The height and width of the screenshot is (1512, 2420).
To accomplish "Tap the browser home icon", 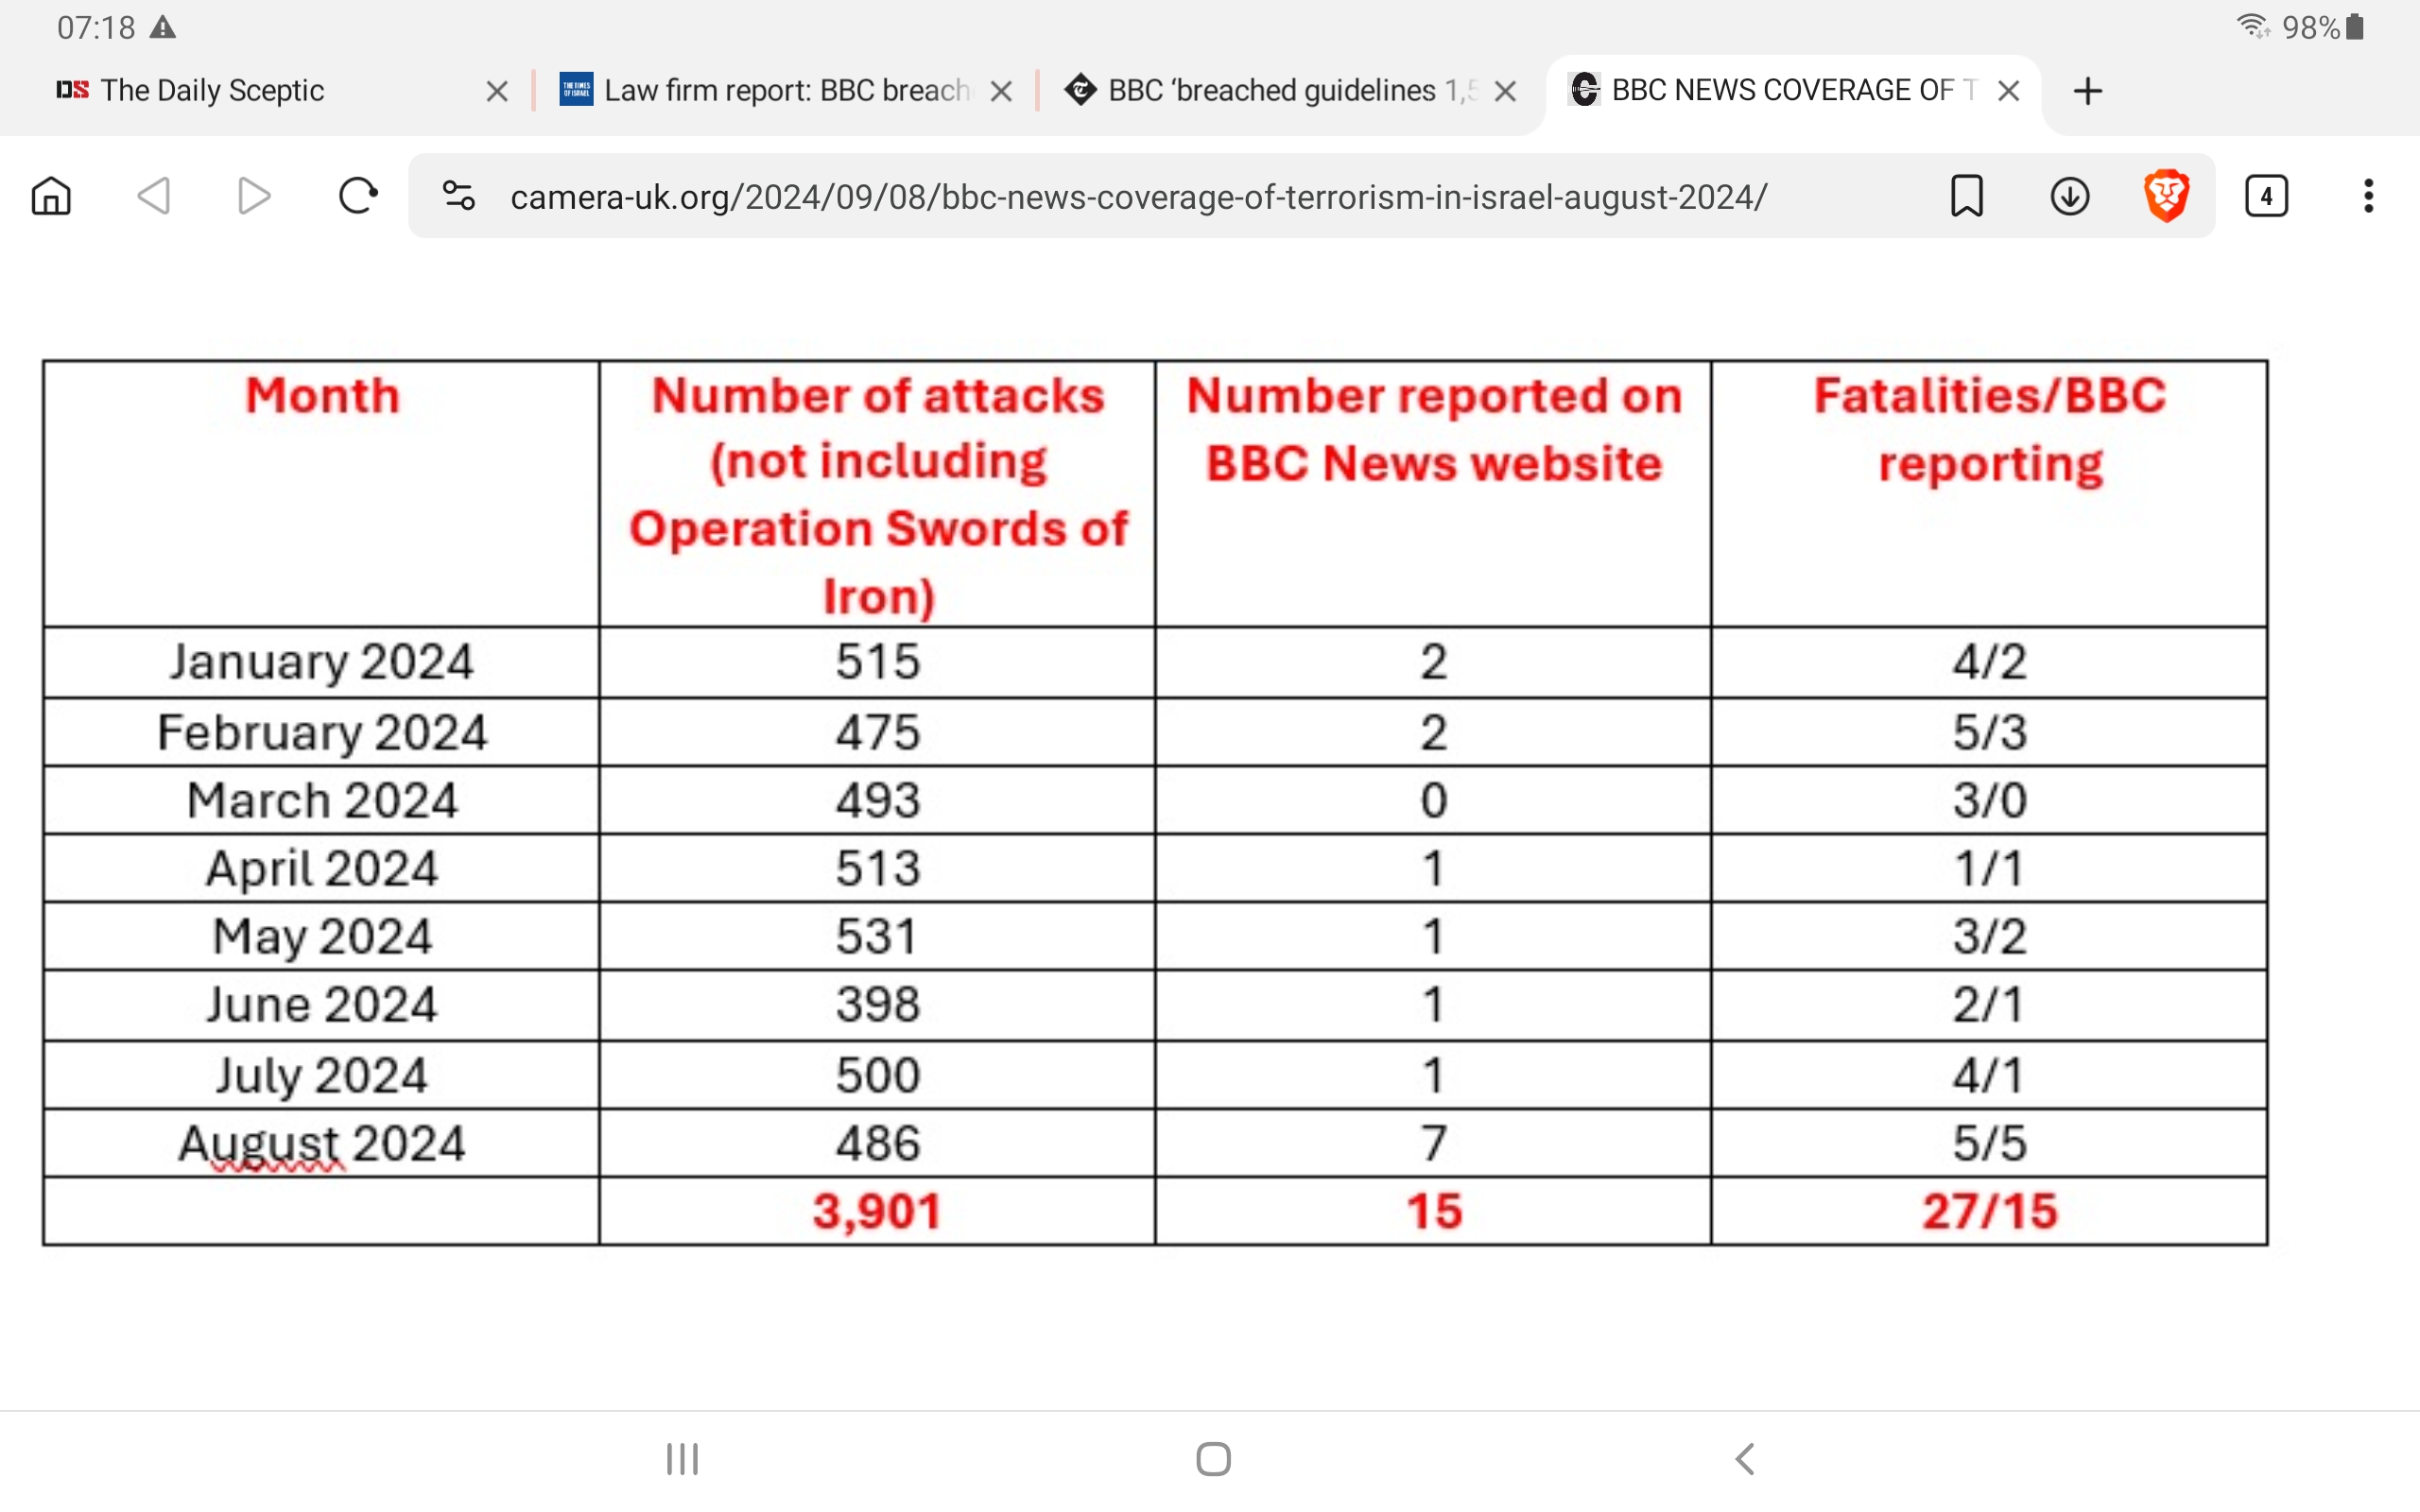I will [51, 196].
